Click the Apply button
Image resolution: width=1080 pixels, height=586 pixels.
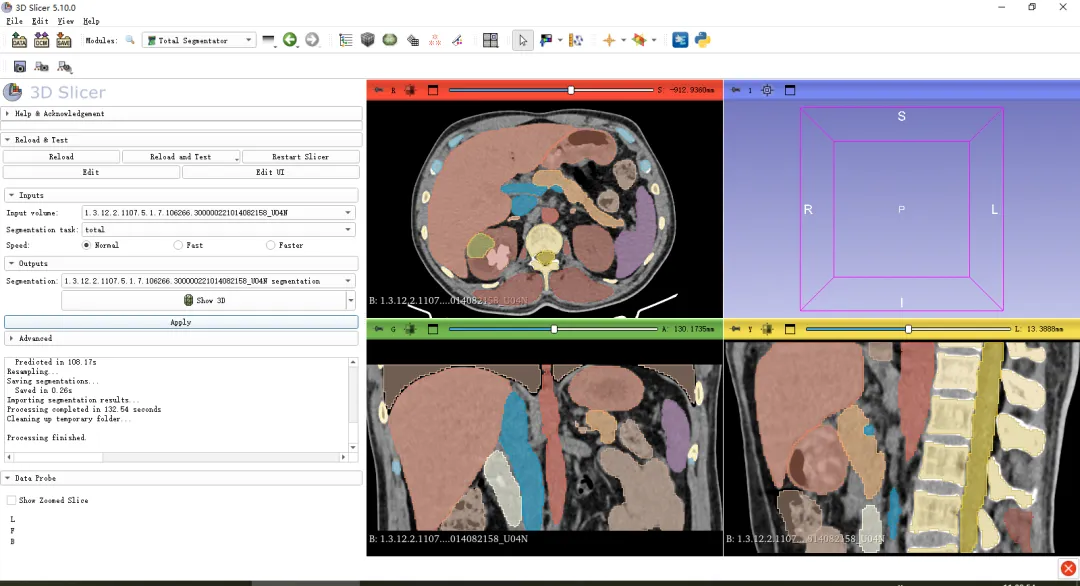click(x=180, y=322)
